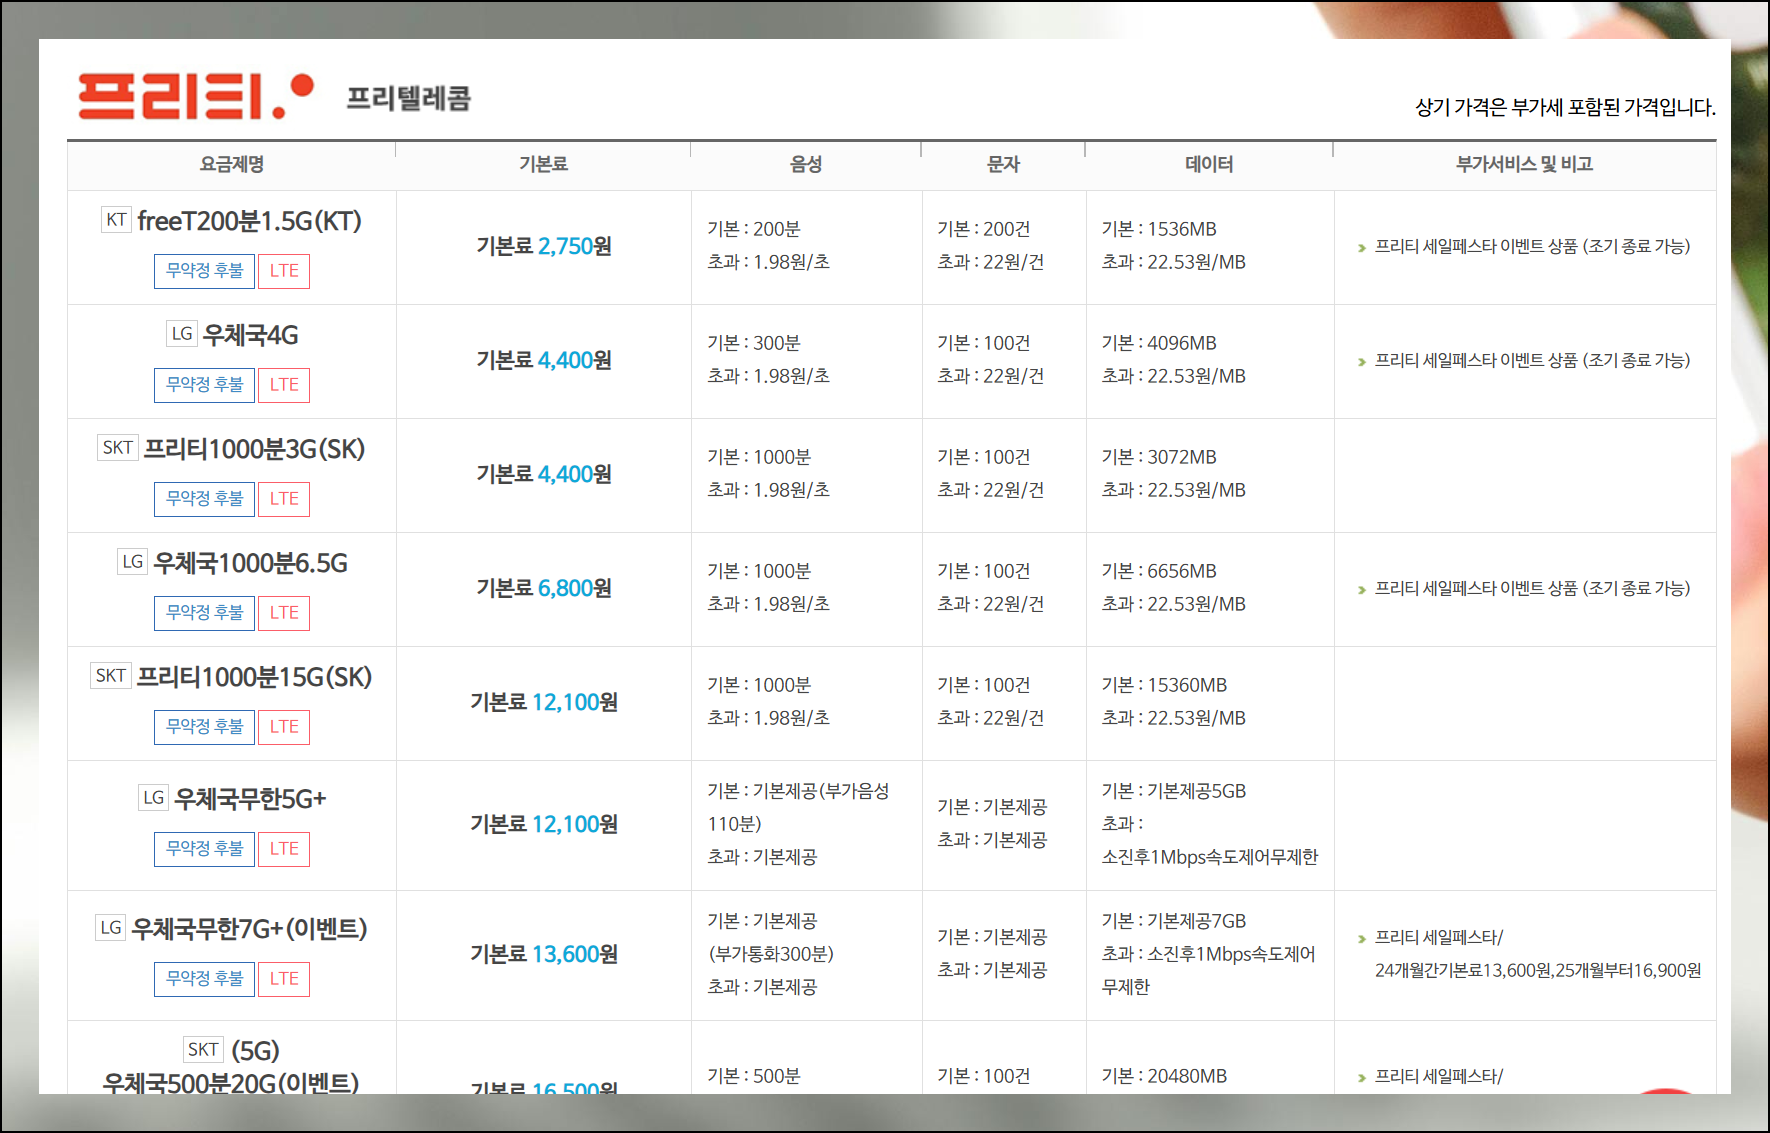This screenshot has height=1133, width=1770.
Task: Click LTE tag under 우체국1000분6.5G
Action: (284, 613)
